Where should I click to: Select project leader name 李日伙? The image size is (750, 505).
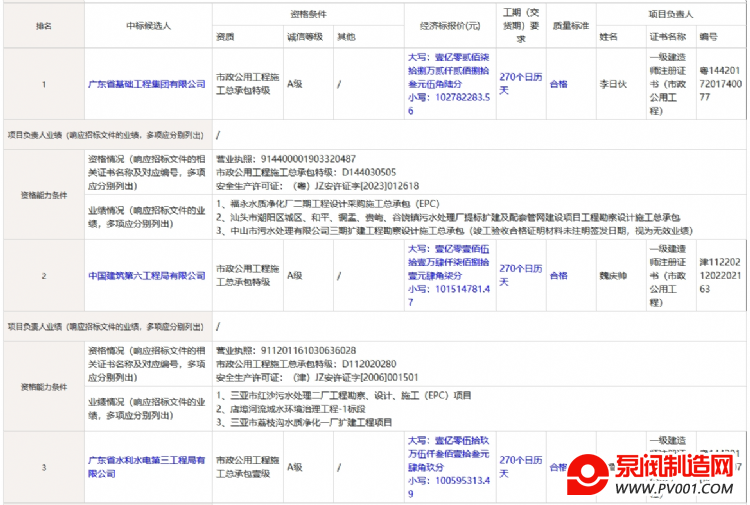(613, 84)
